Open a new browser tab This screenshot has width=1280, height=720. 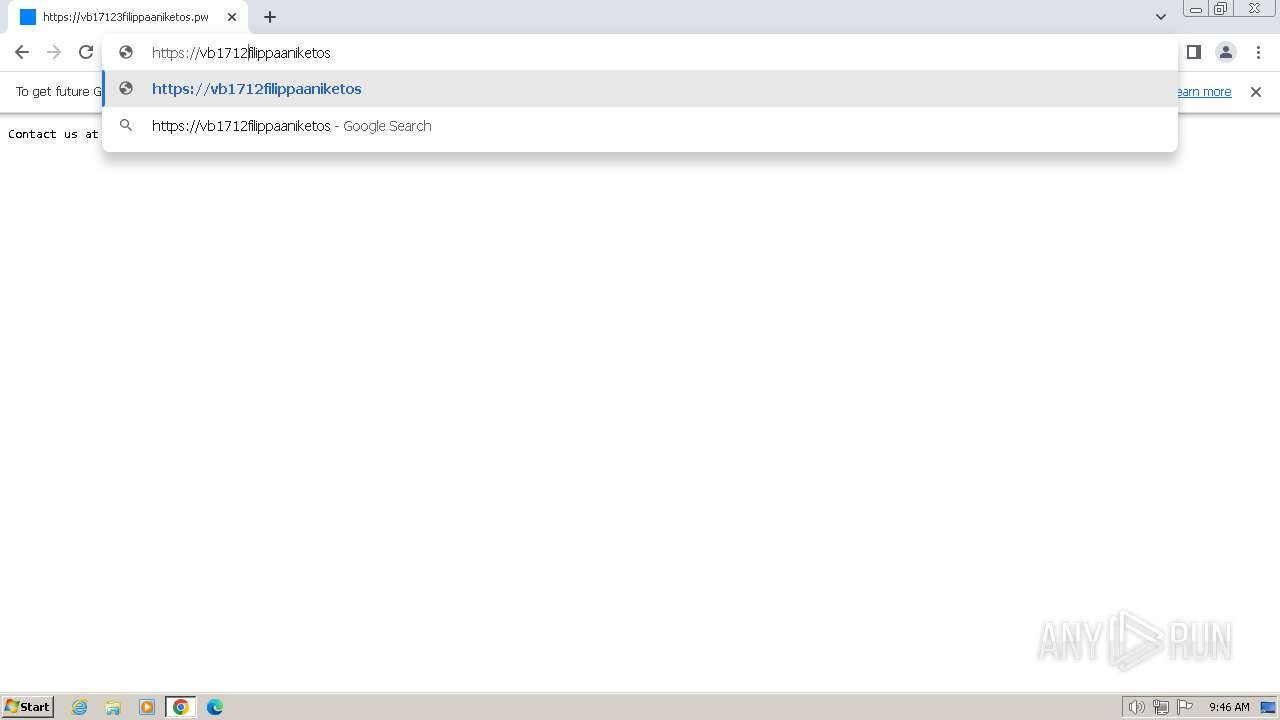coord(270,17)
